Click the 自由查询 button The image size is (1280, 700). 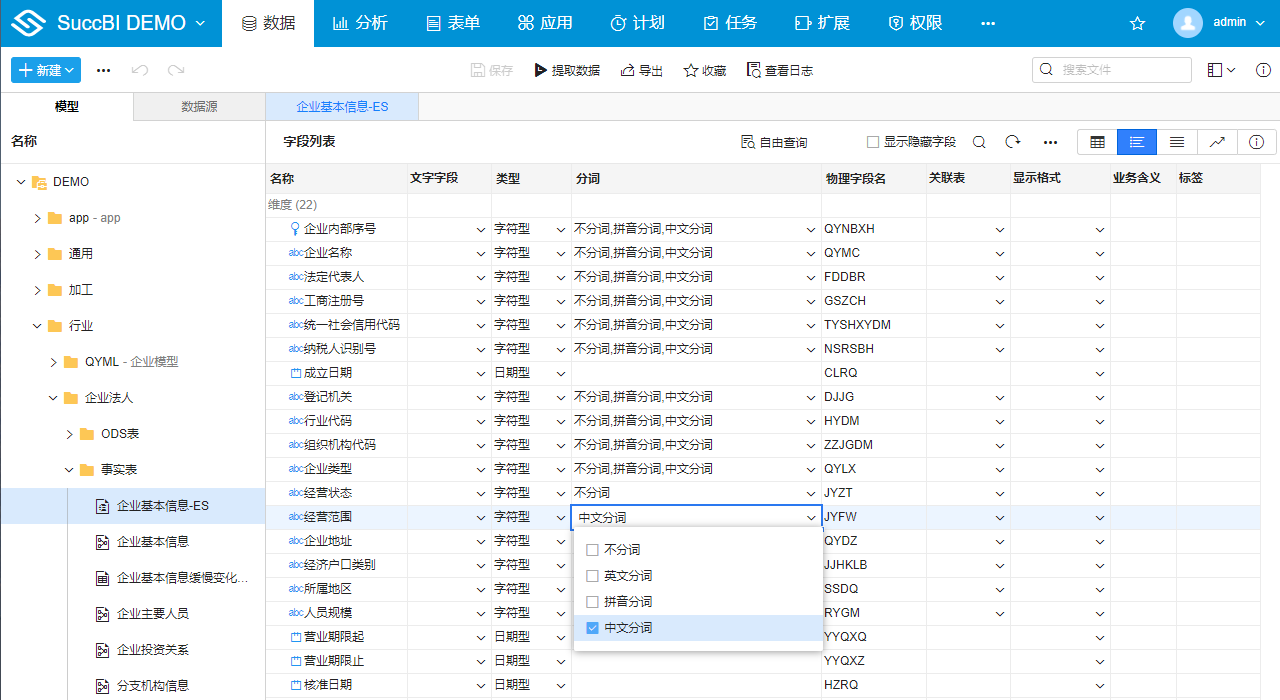point(774,142)
